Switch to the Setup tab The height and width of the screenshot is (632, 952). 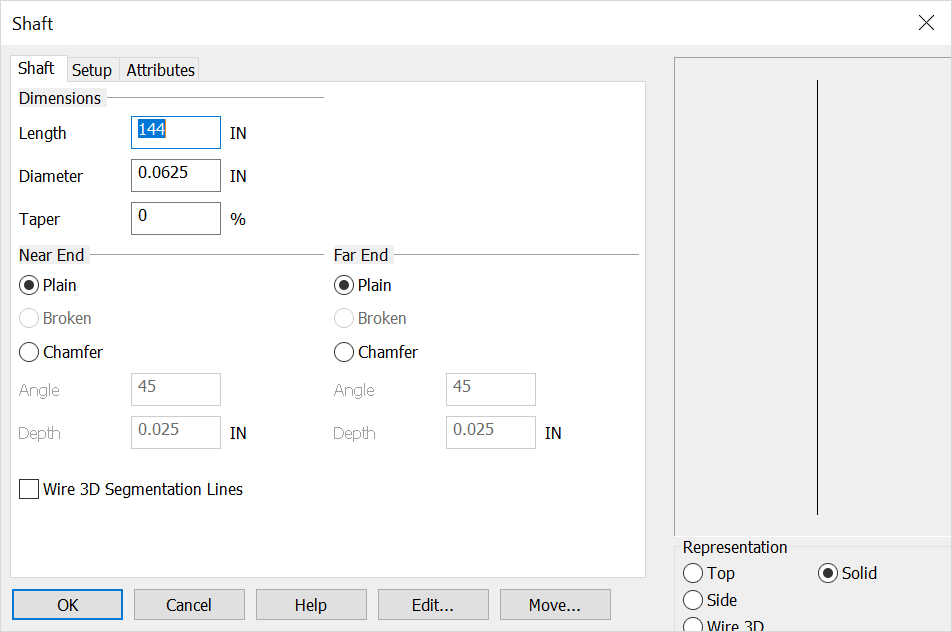[x=92, y=69]
